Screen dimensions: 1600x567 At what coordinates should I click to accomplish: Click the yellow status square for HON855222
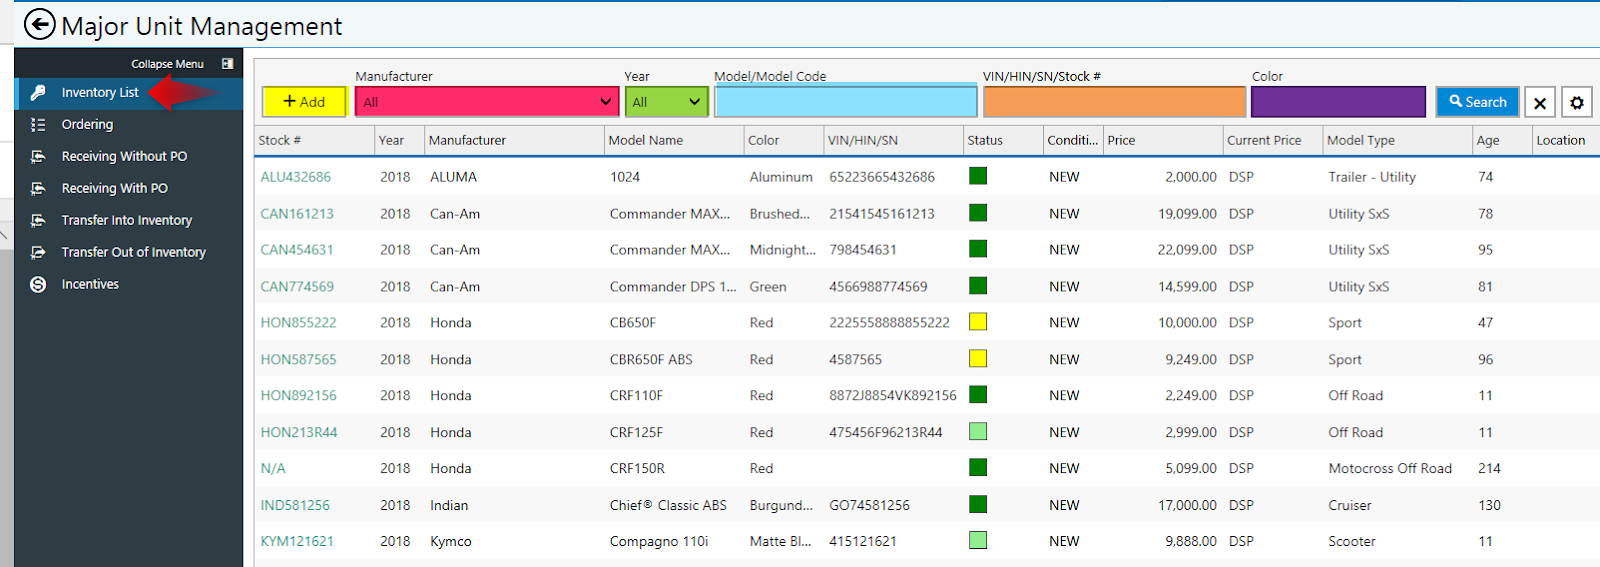tap(978, 322)
